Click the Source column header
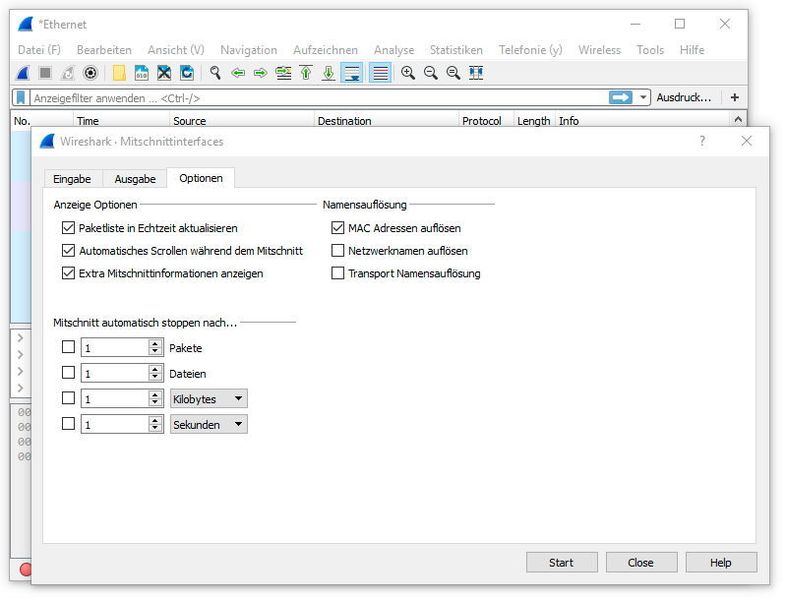785x600 pixels. point(241,121)
